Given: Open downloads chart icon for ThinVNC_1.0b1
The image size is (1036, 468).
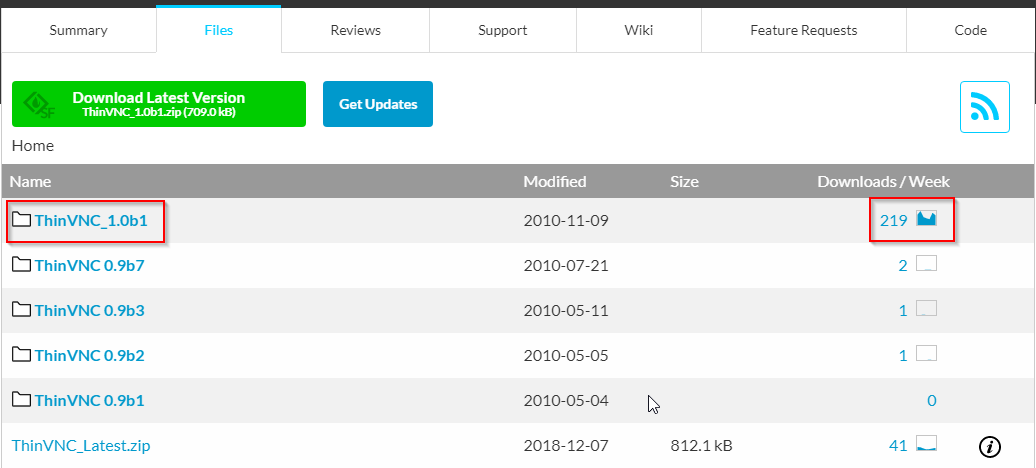Looking at the screenshot, I should pos(926,220).
